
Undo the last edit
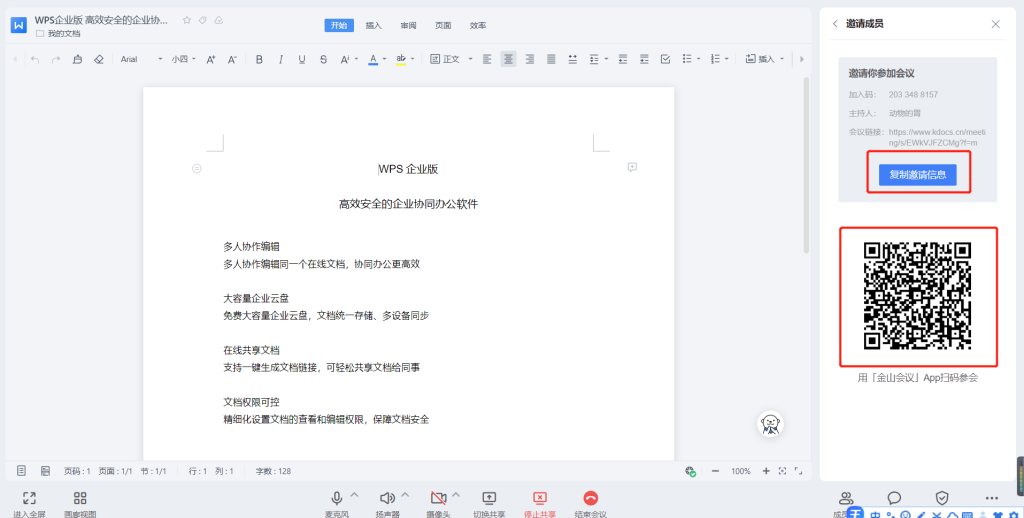tap(35, 59)
